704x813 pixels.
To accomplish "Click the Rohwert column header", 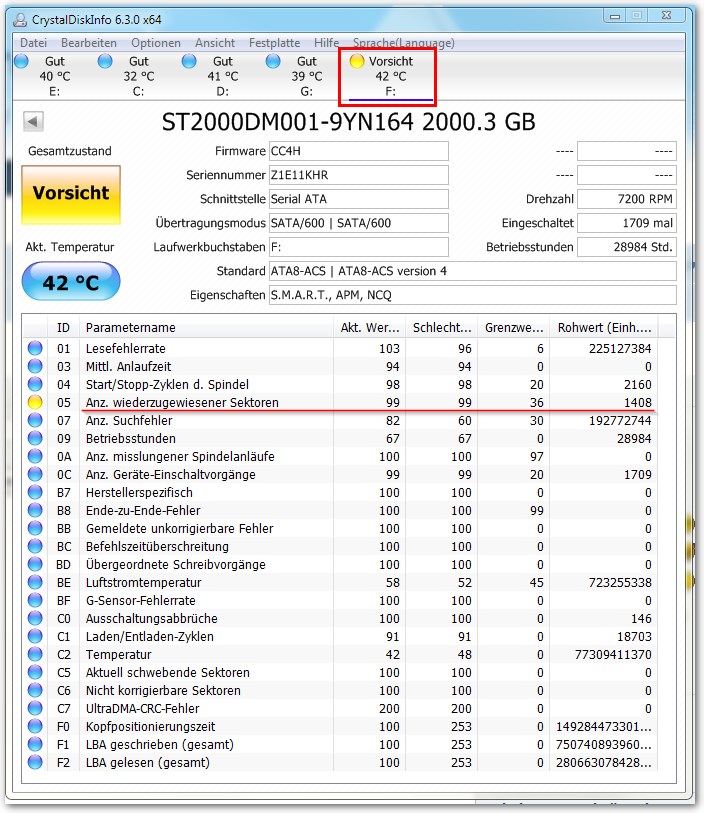I will (604, 328).
